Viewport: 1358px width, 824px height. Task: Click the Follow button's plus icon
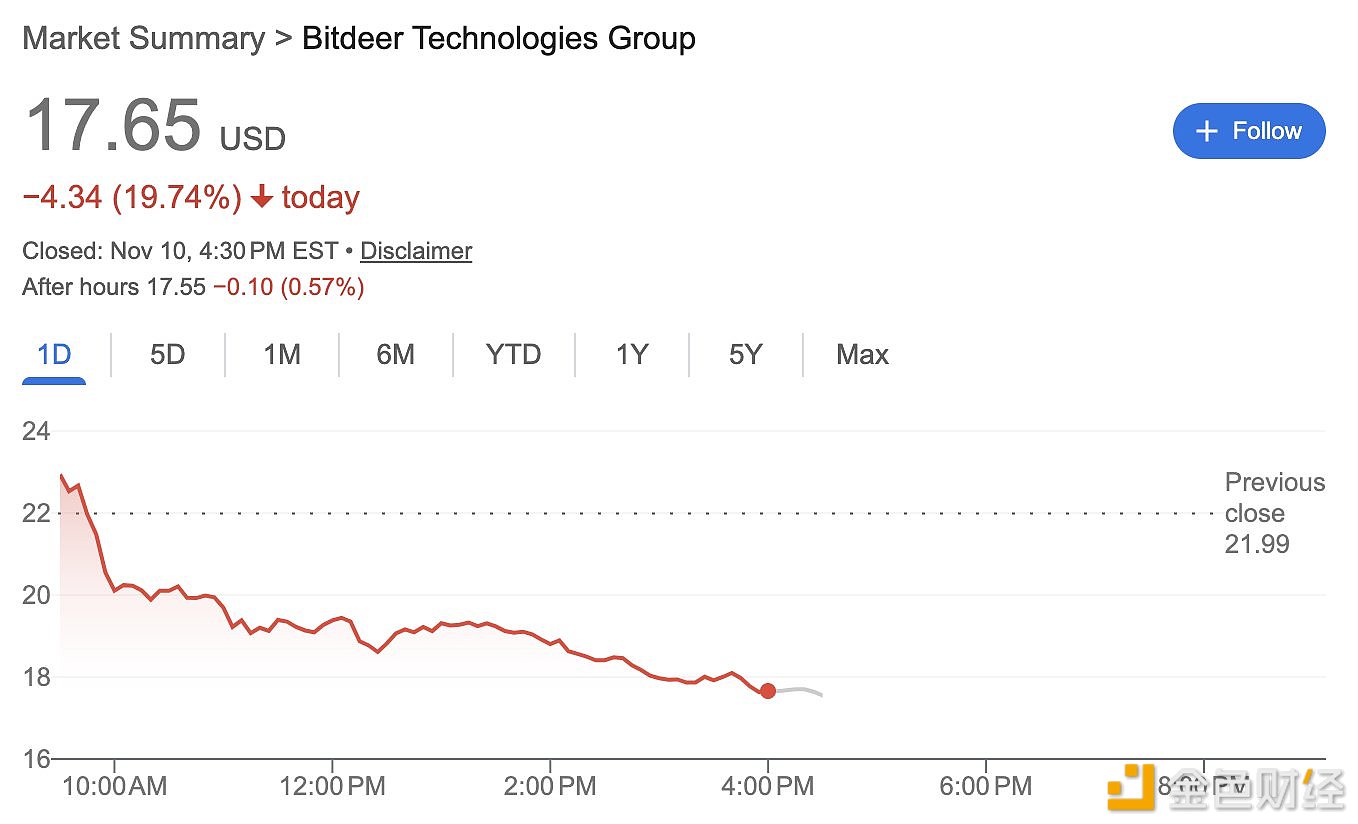tap(1206, 131)
